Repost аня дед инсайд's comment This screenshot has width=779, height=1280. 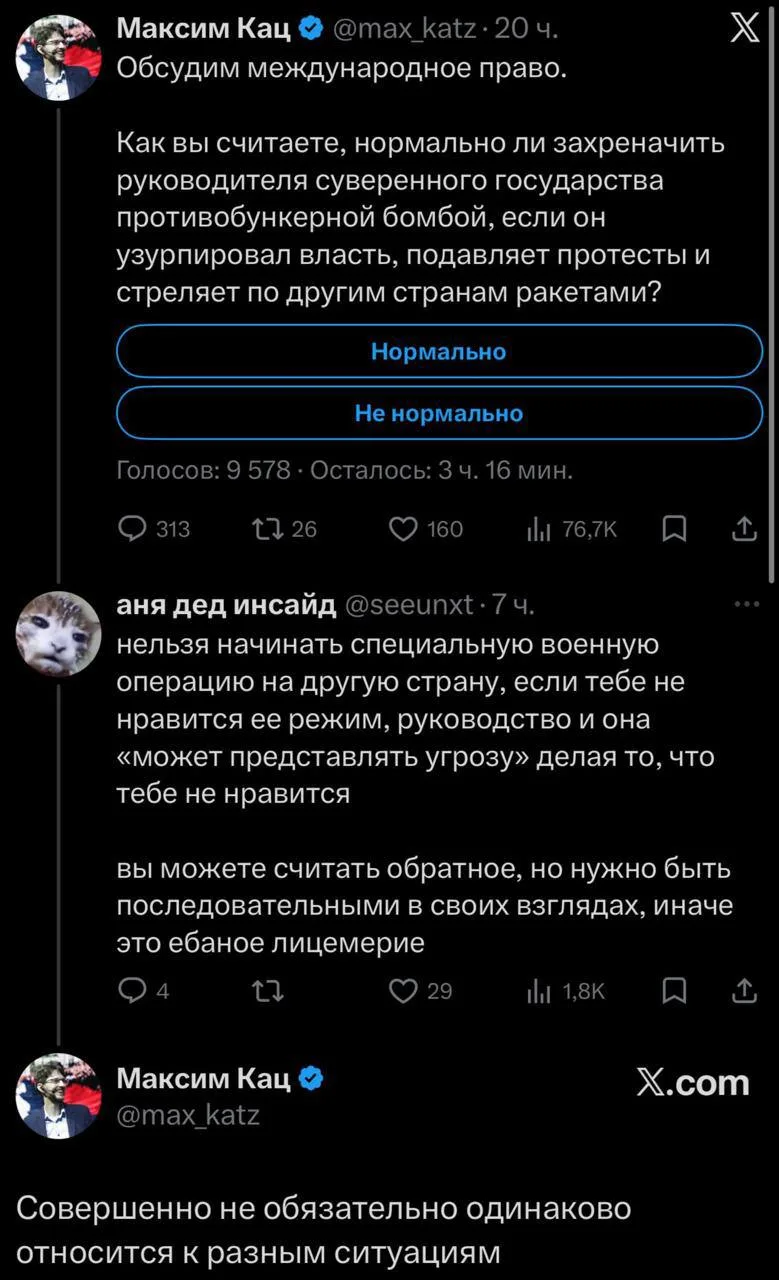click(x=270, y=991)
